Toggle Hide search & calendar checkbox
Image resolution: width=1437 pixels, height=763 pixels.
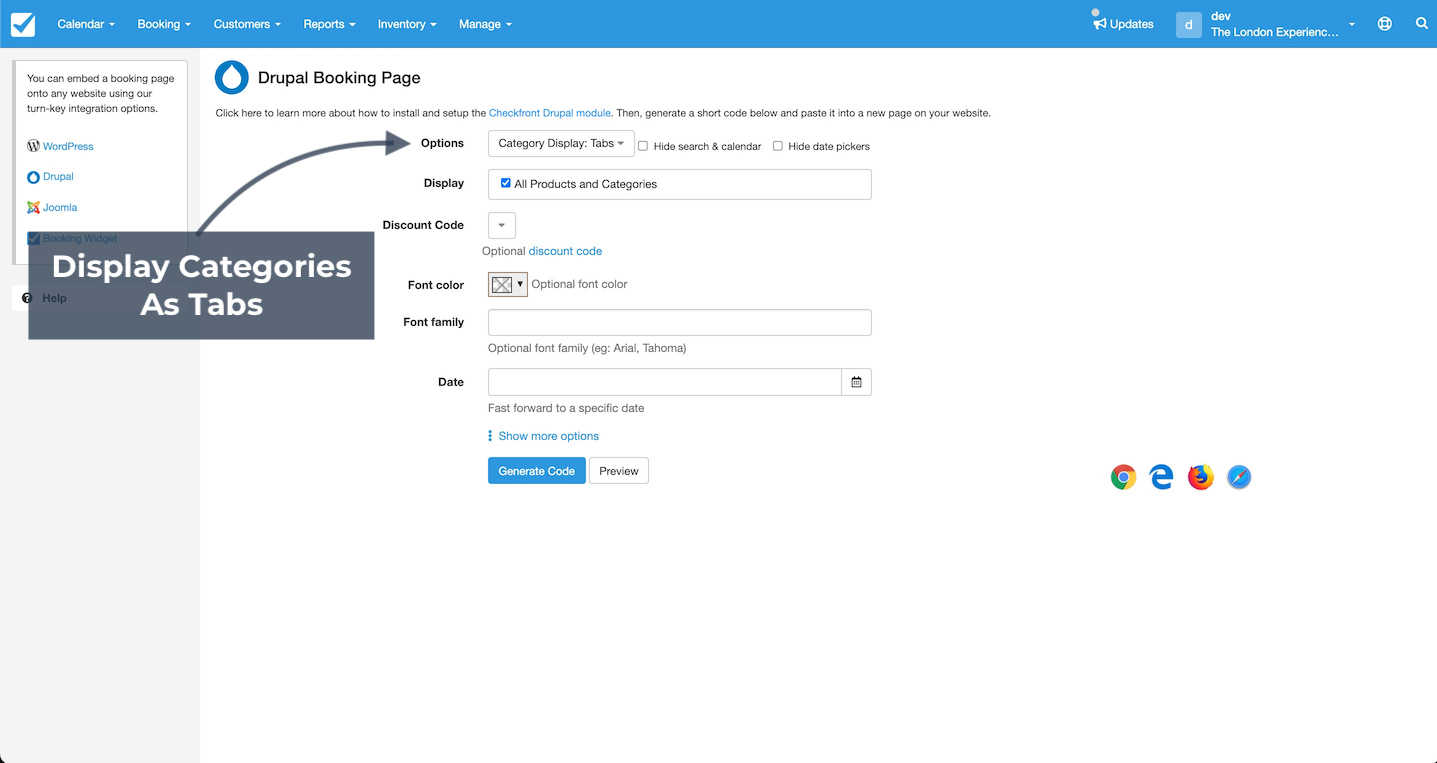[643, 146]
